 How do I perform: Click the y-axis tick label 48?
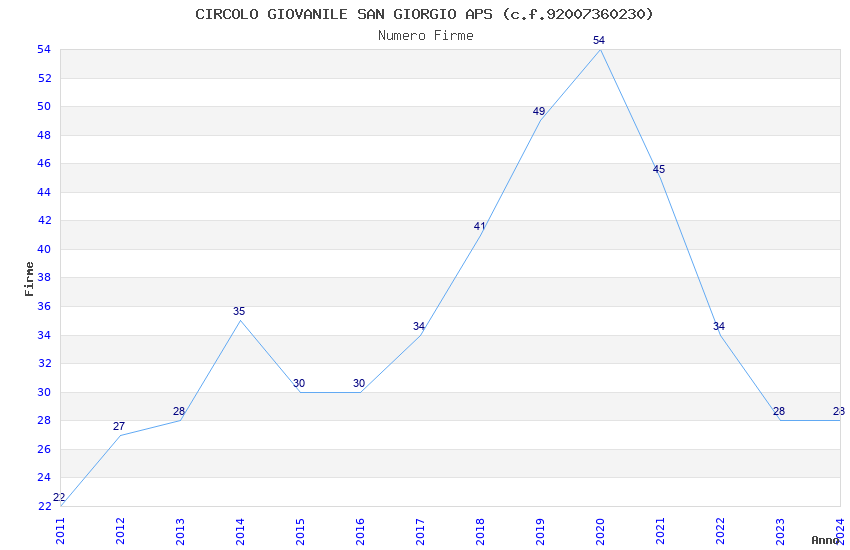tap(44, 135)
